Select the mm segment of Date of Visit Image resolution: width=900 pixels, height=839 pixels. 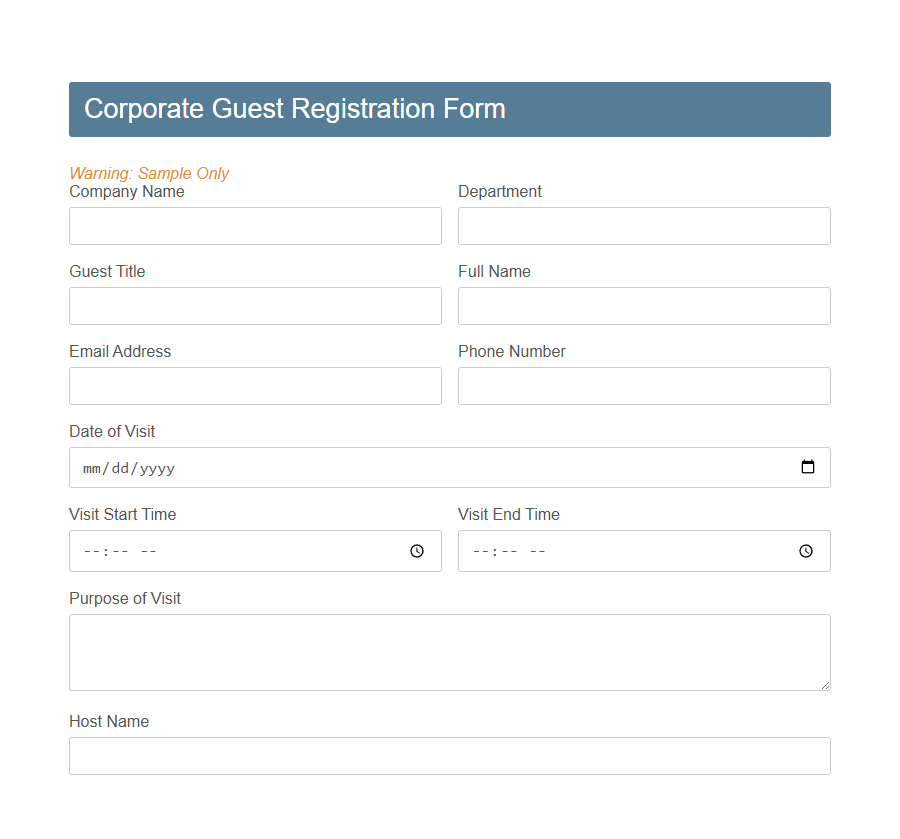coord(91,468)
